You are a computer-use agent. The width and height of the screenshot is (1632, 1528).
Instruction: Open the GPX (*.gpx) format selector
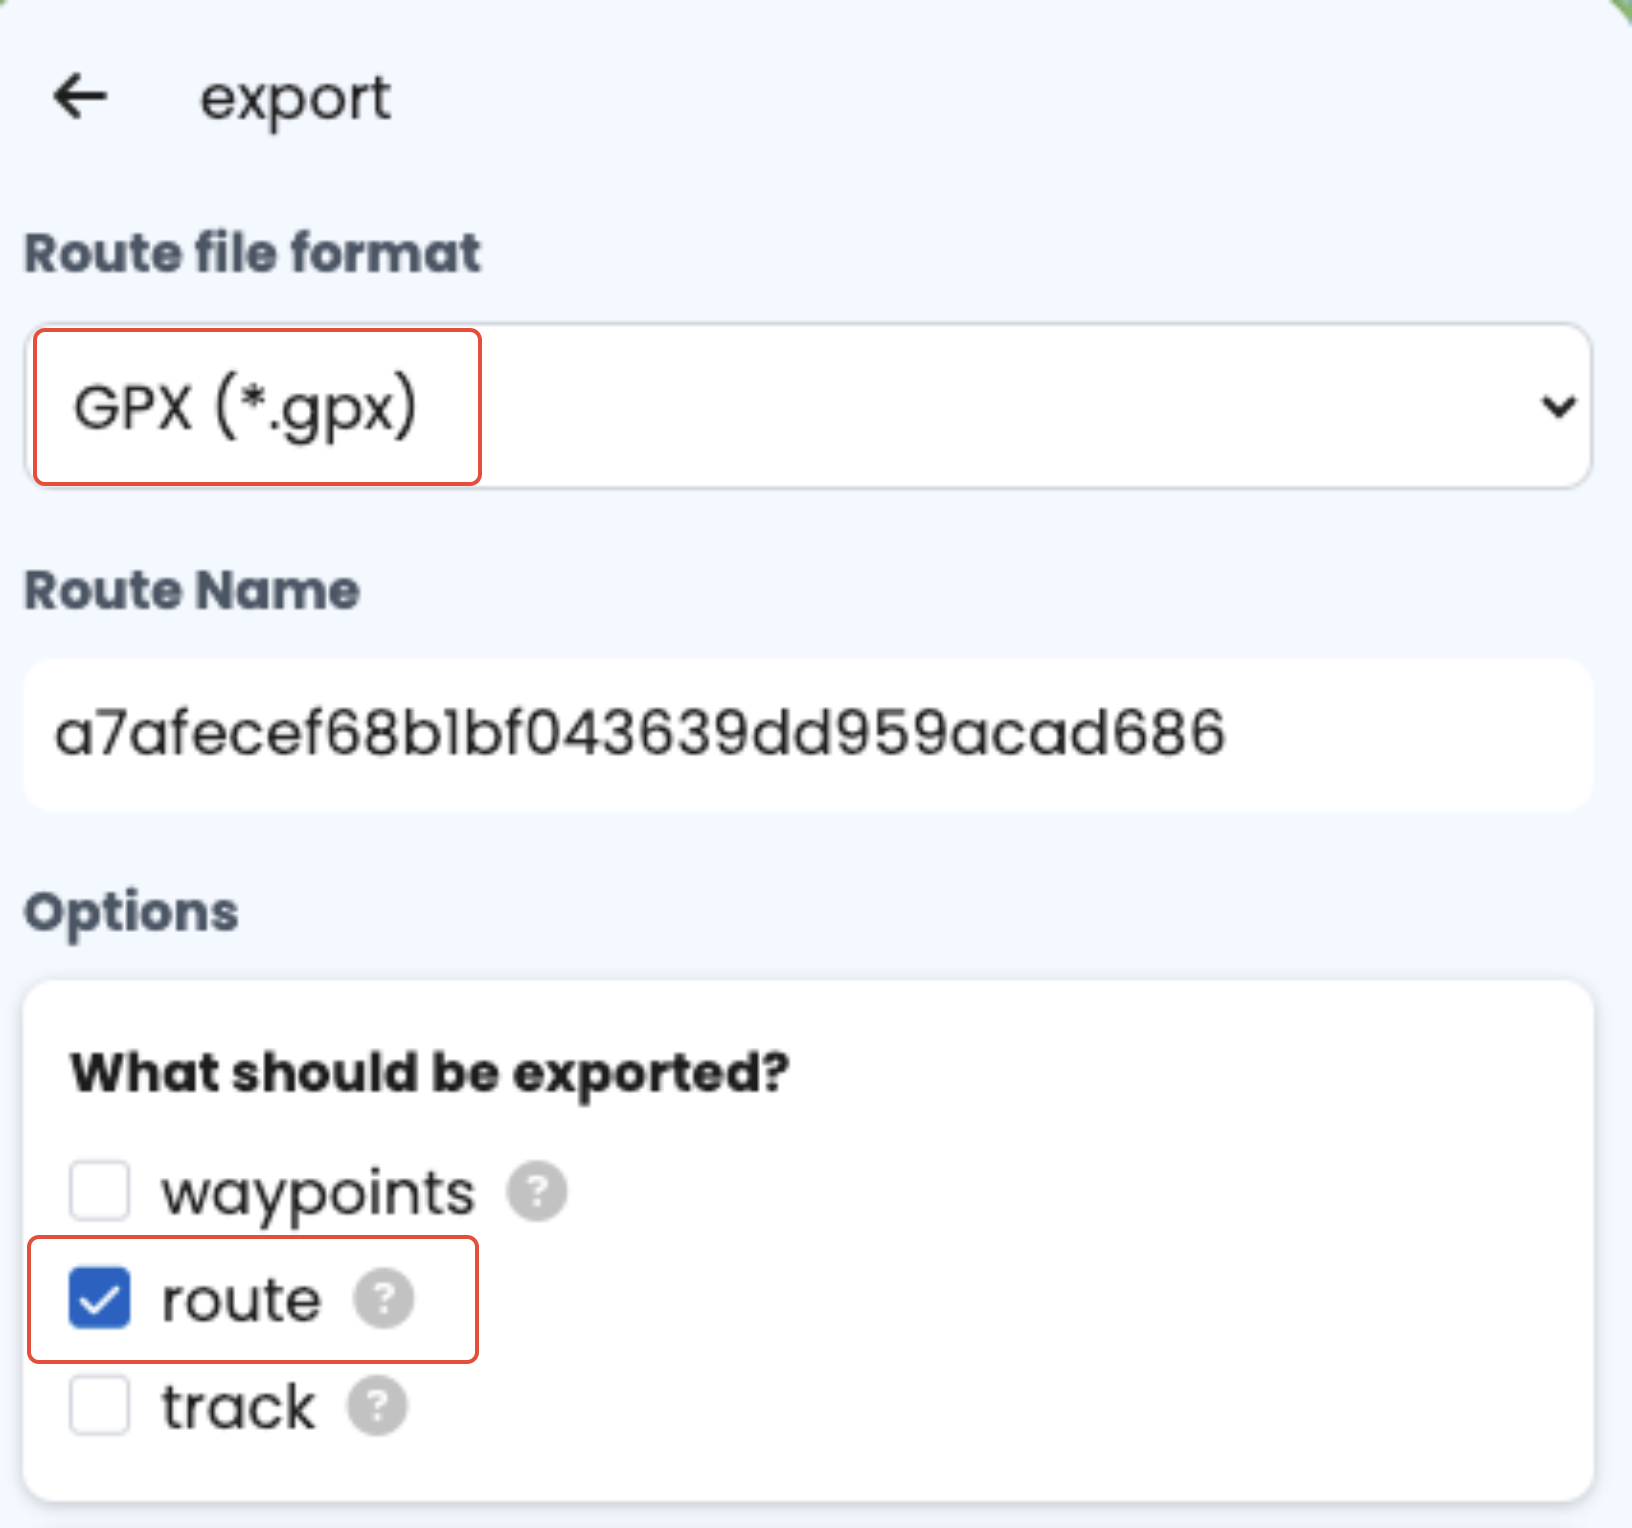pyautogui.click(x=245, y=407)
